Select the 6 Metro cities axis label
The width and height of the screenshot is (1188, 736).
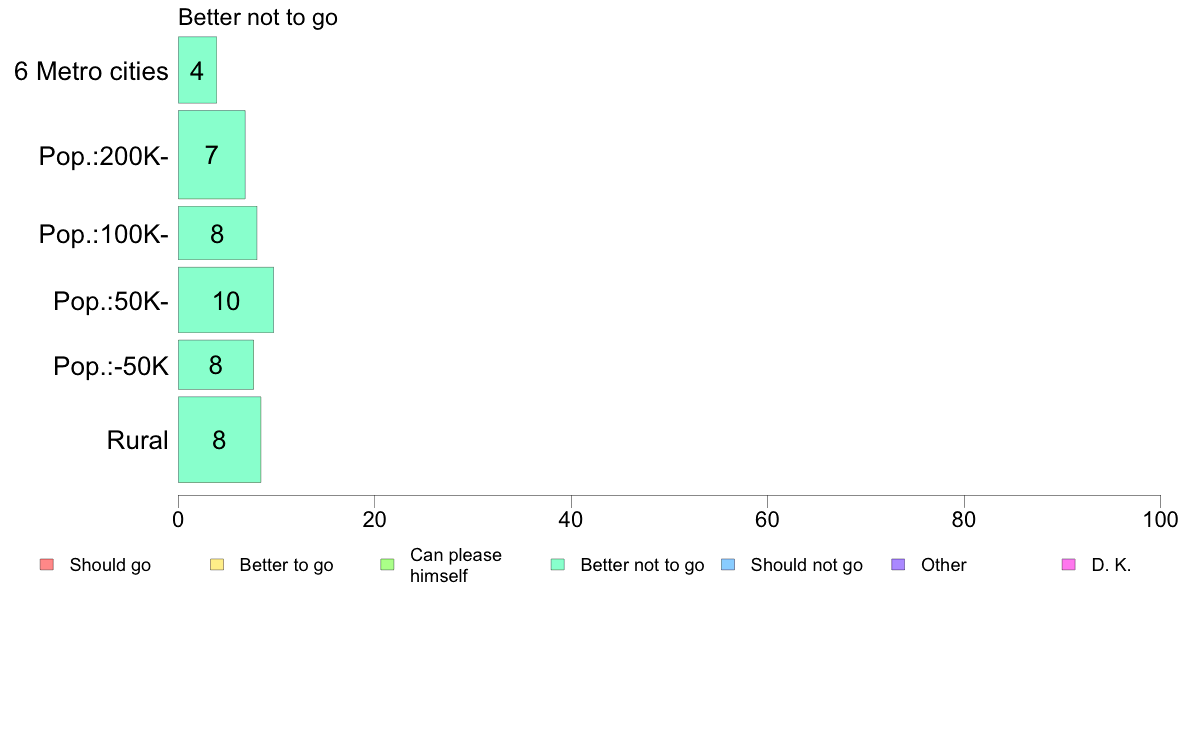[x=91, y=71]
